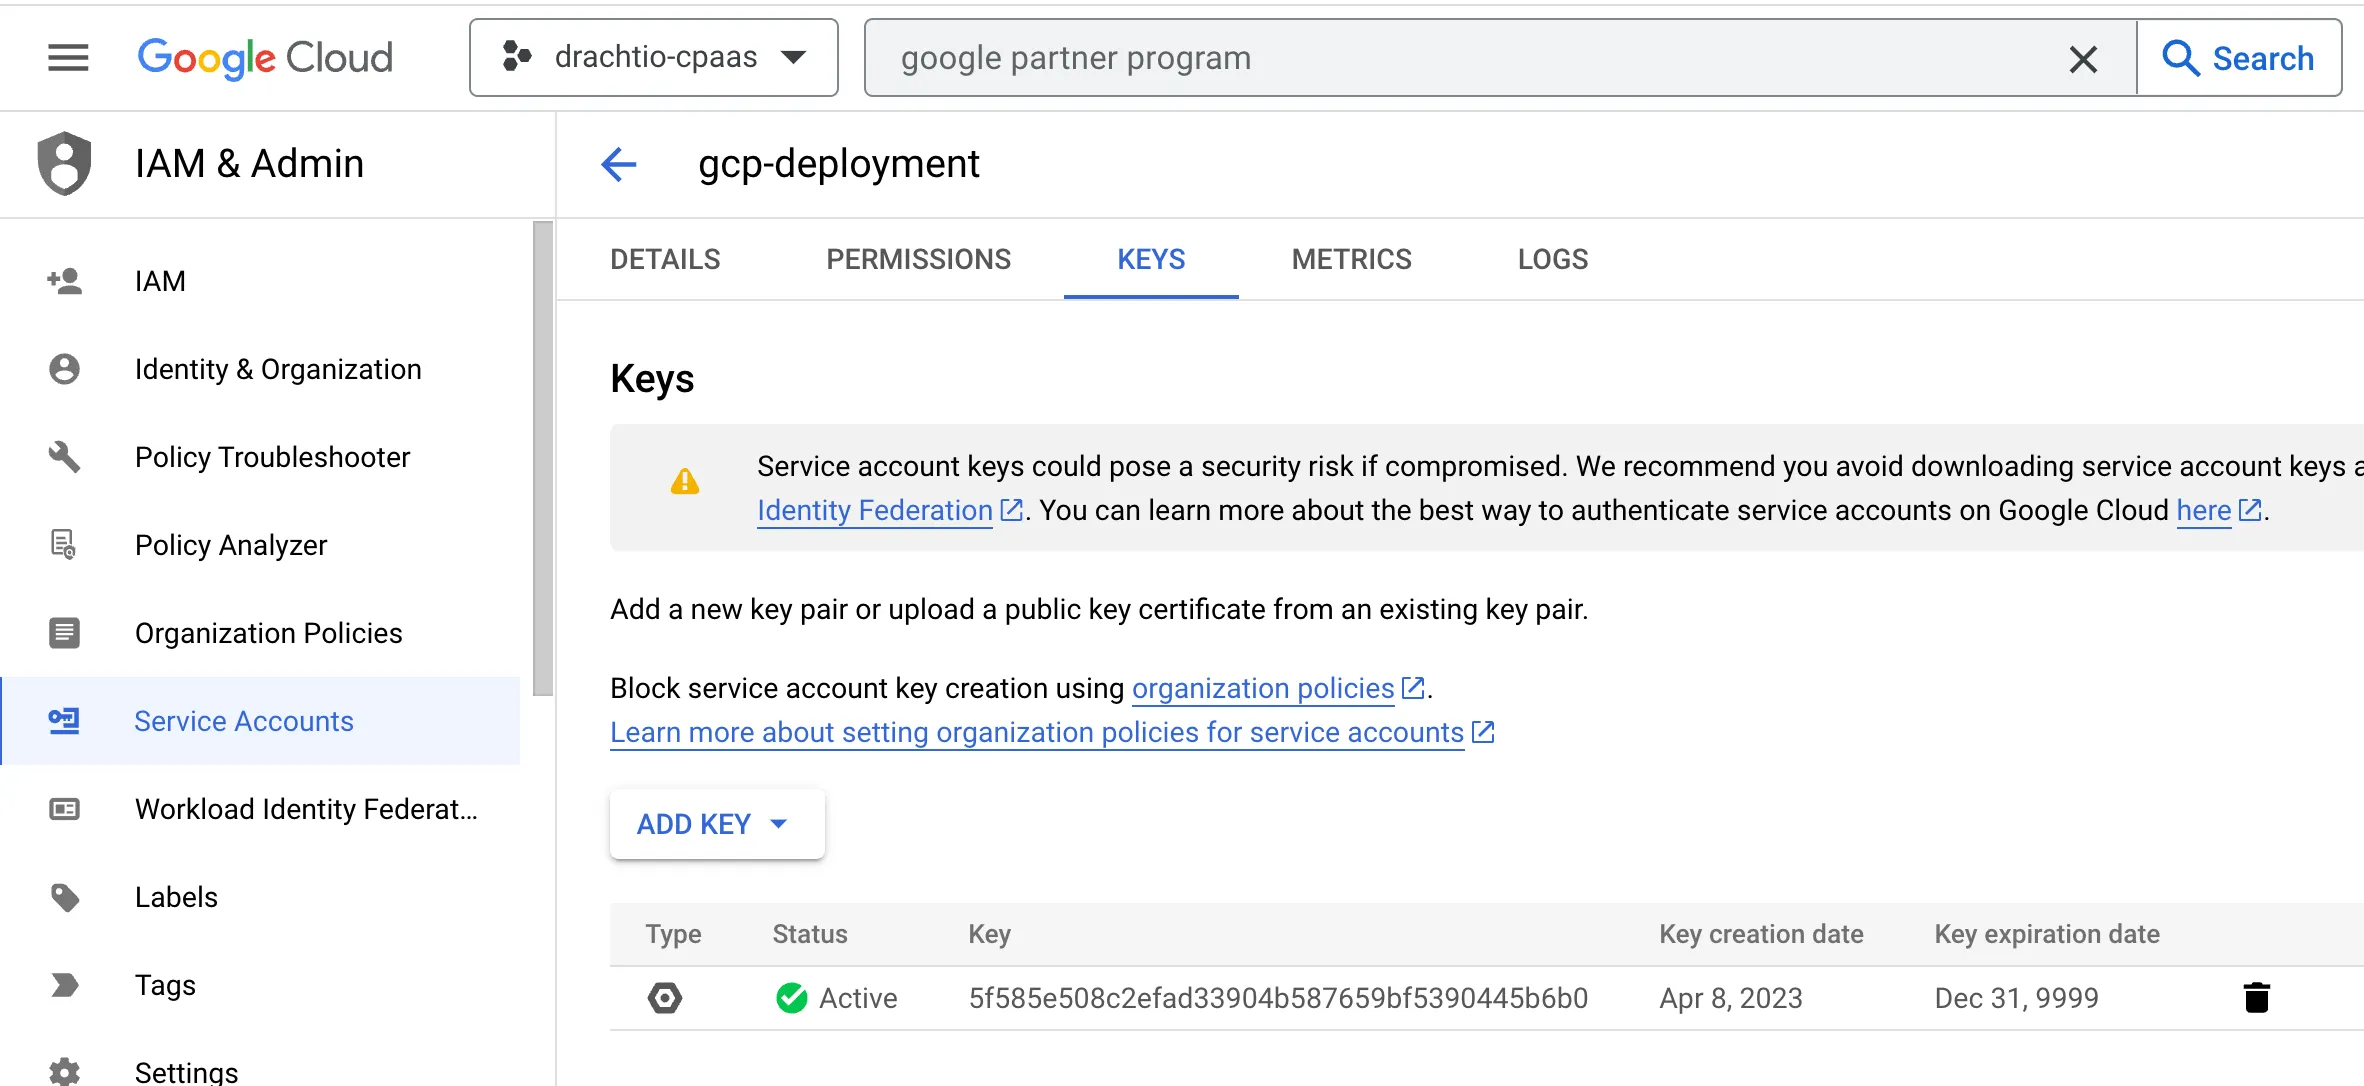Click the Organization Policies list icon

coord(65,633)
